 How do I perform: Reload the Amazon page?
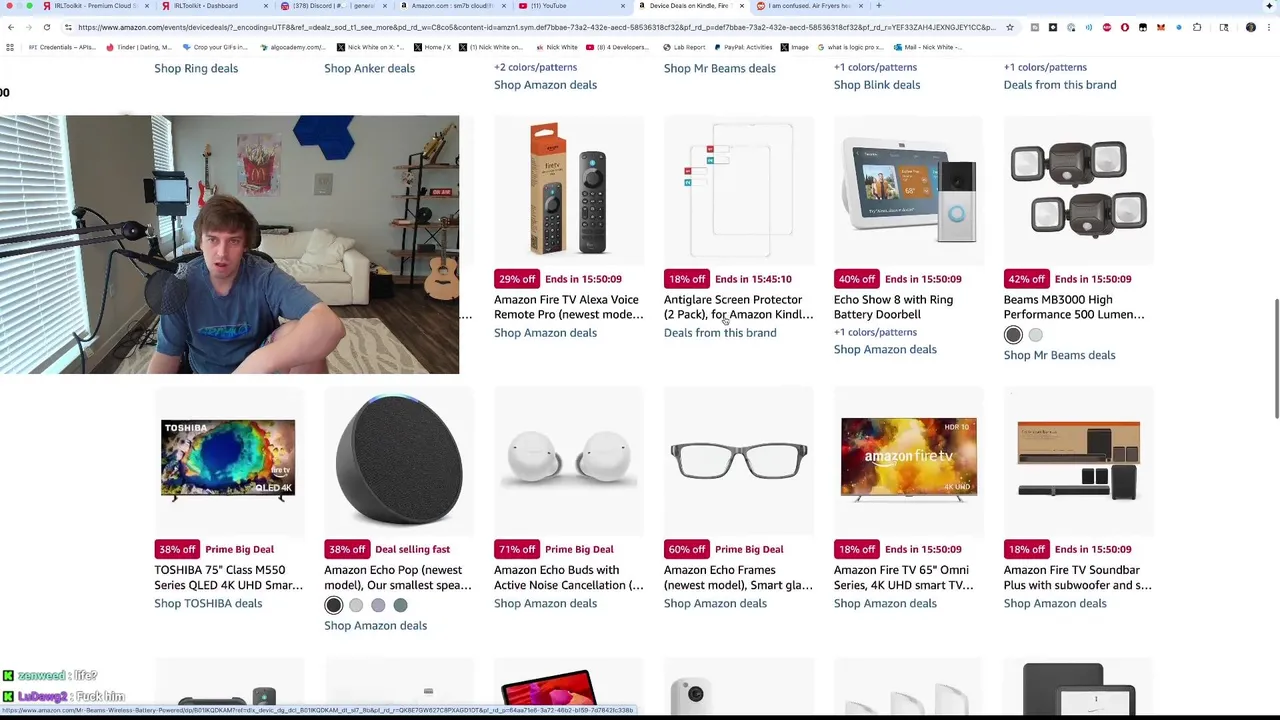tap(47, 27)
